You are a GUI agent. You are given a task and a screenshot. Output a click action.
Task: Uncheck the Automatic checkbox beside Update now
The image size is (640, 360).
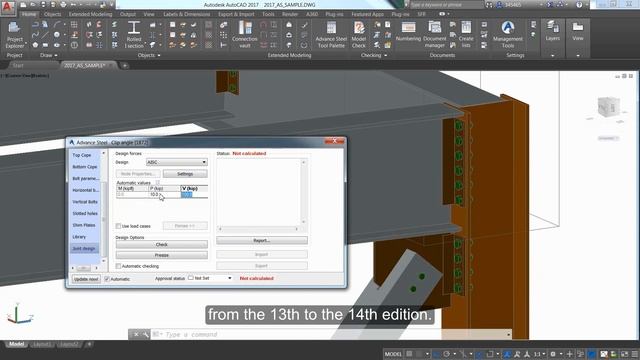click(107, 279)
